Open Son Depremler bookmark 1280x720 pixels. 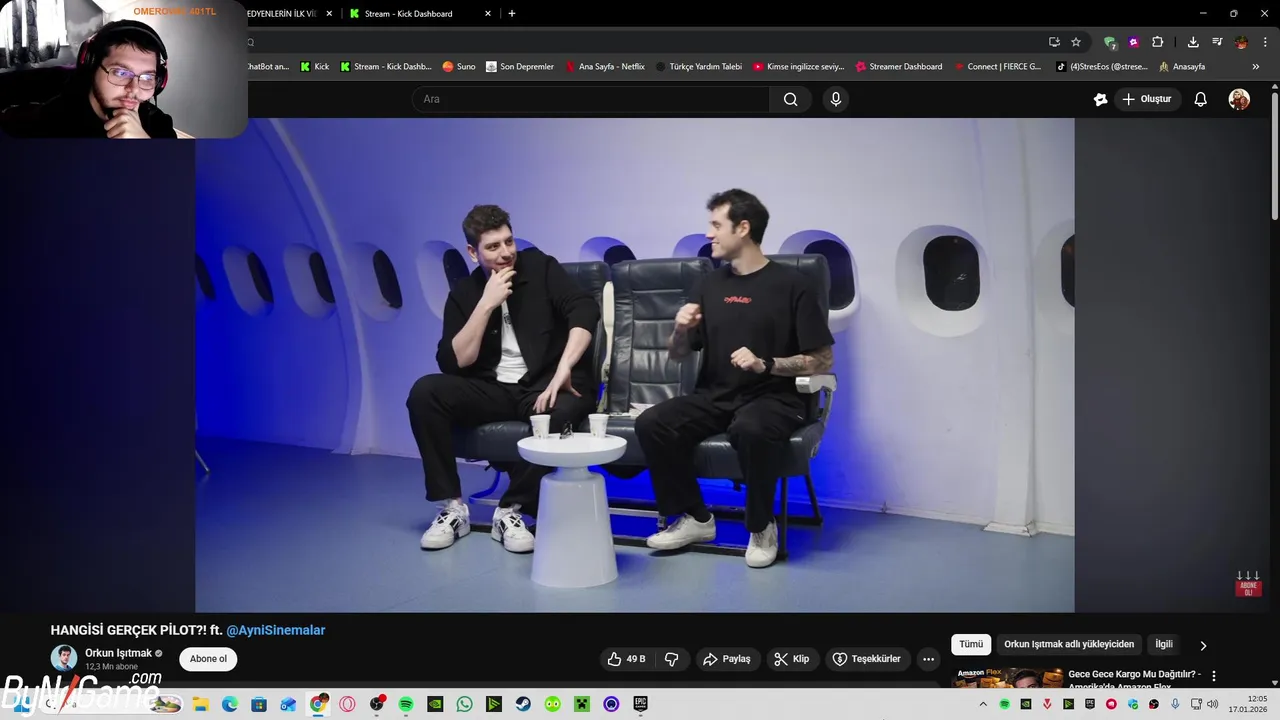coord(520,67)
